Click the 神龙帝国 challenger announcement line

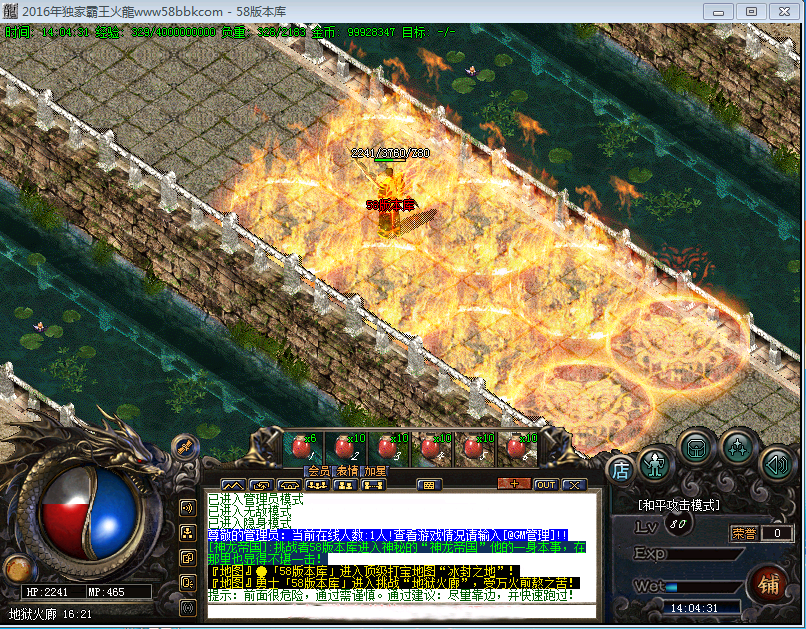pos(396,553)
